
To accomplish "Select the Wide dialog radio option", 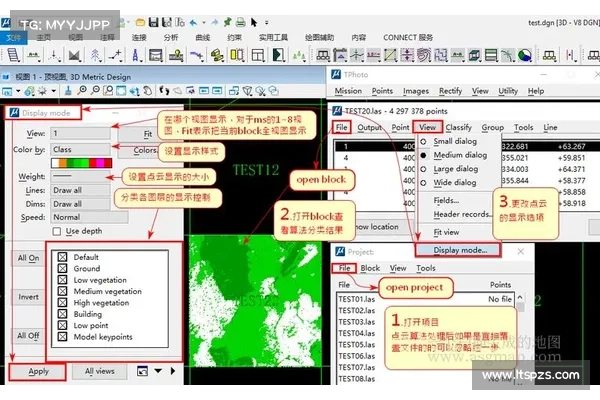I will tap(424, 183).
